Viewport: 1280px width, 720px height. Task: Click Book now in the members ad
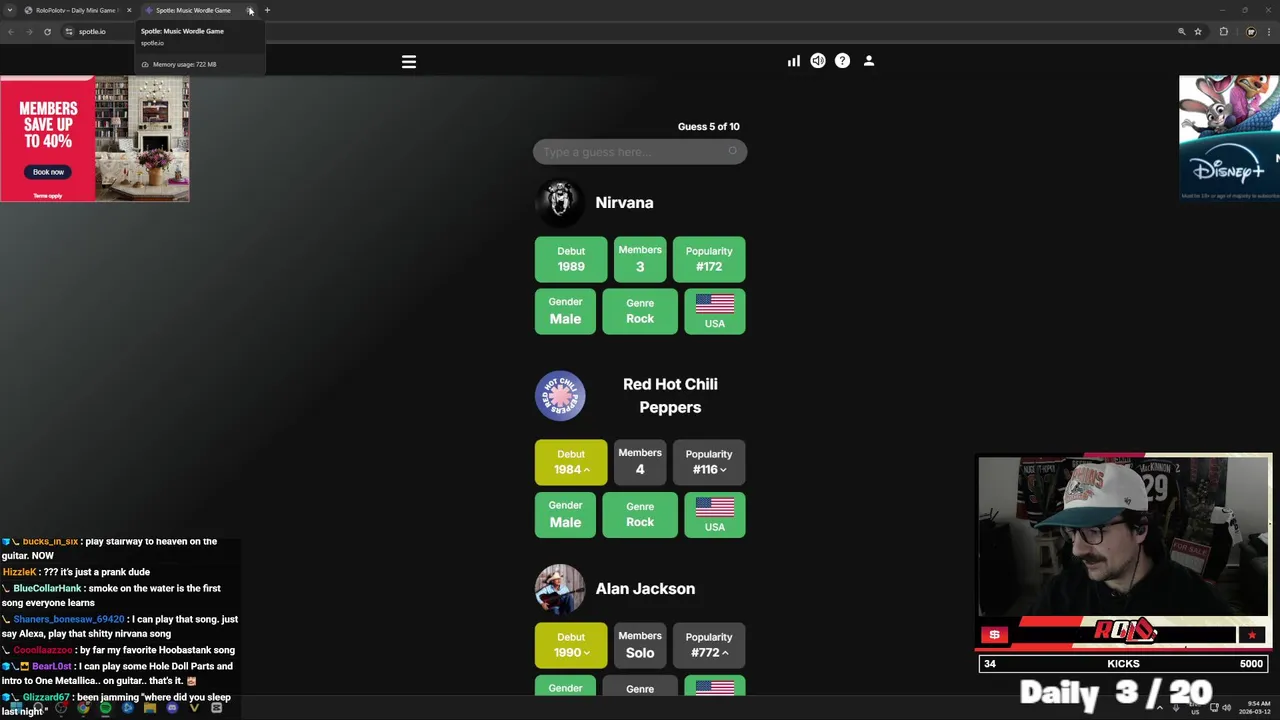coord(48,172)
